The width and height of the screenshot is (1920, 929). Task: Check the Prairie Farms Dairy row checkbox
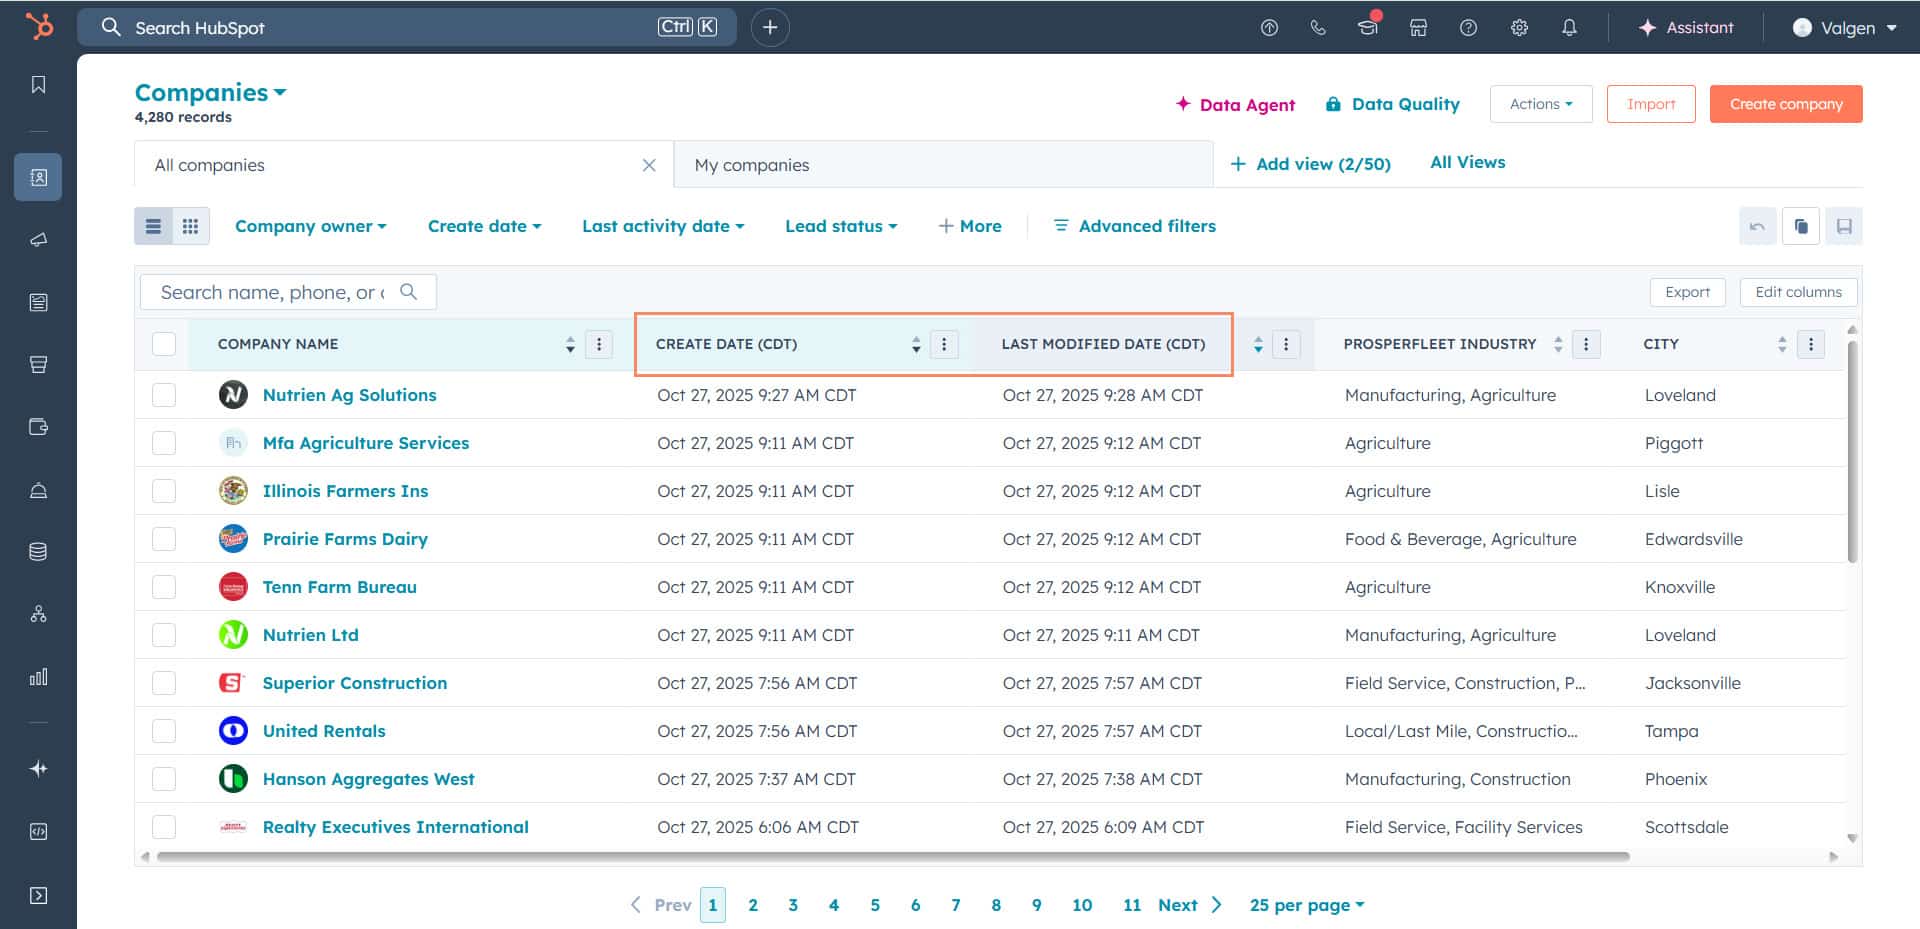click(x=164, y=539)
